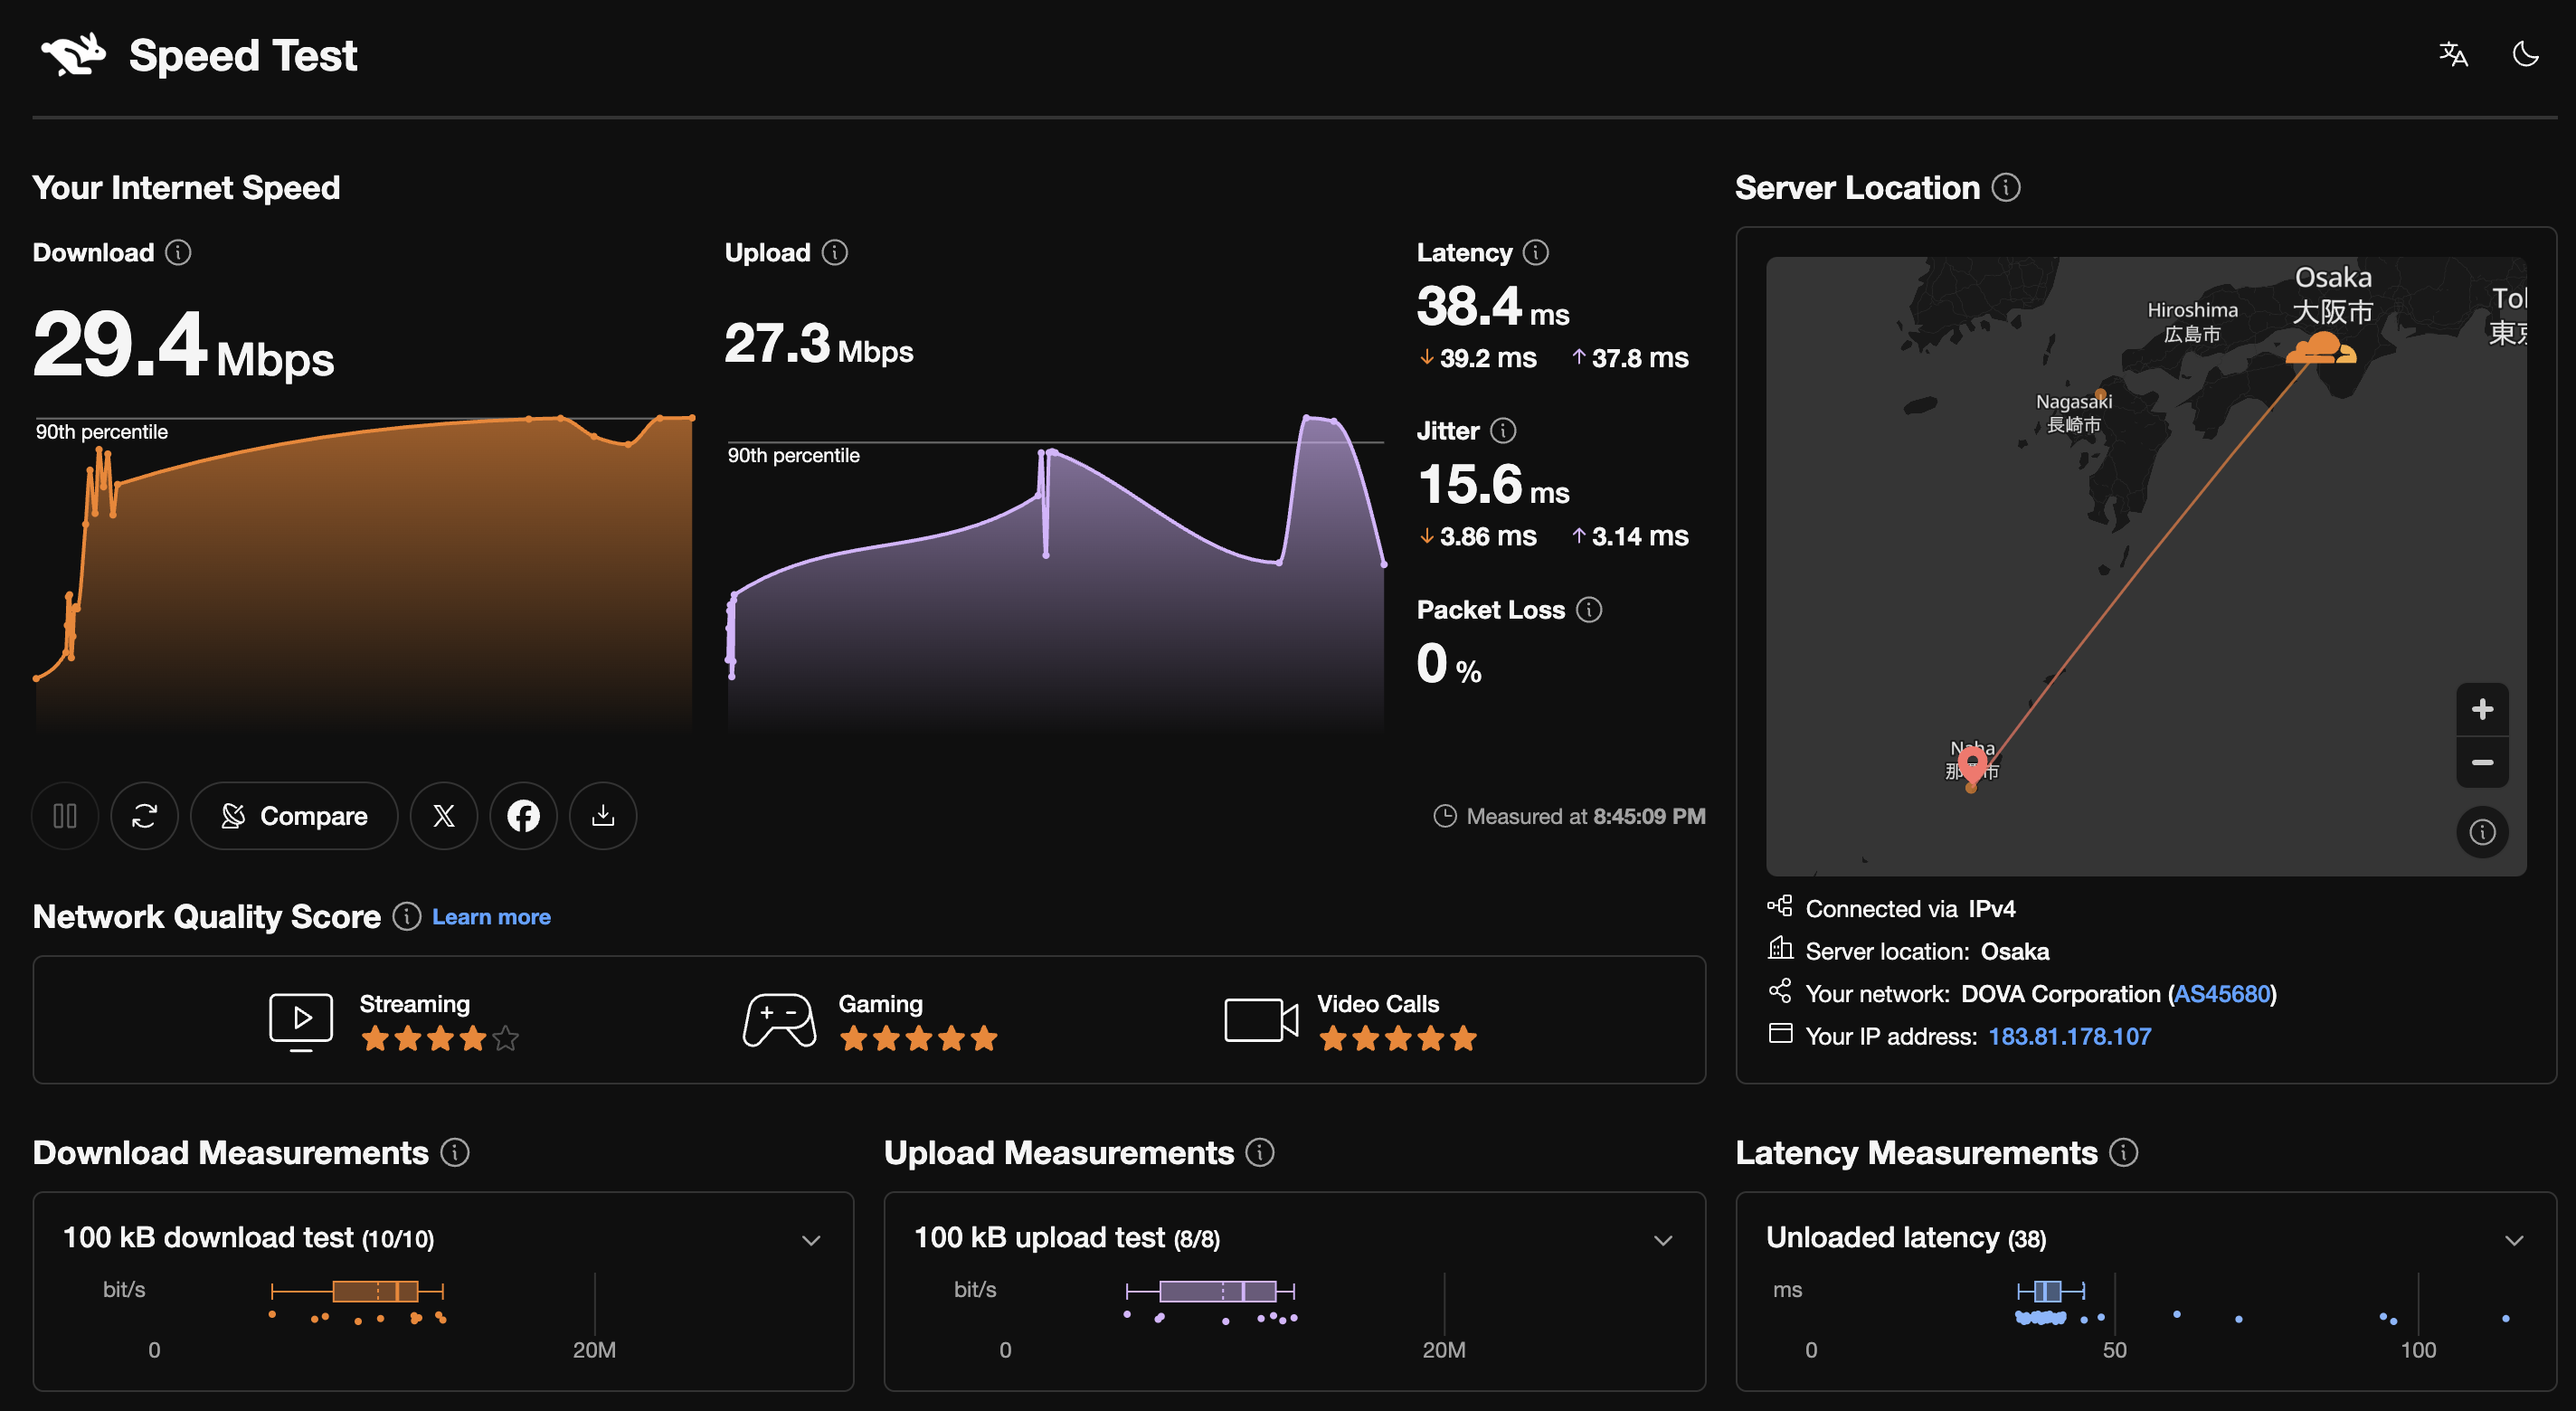The image size is (2576, 1411).
Task: Click the Gaming controller icon
Action: coord(779,1020)
